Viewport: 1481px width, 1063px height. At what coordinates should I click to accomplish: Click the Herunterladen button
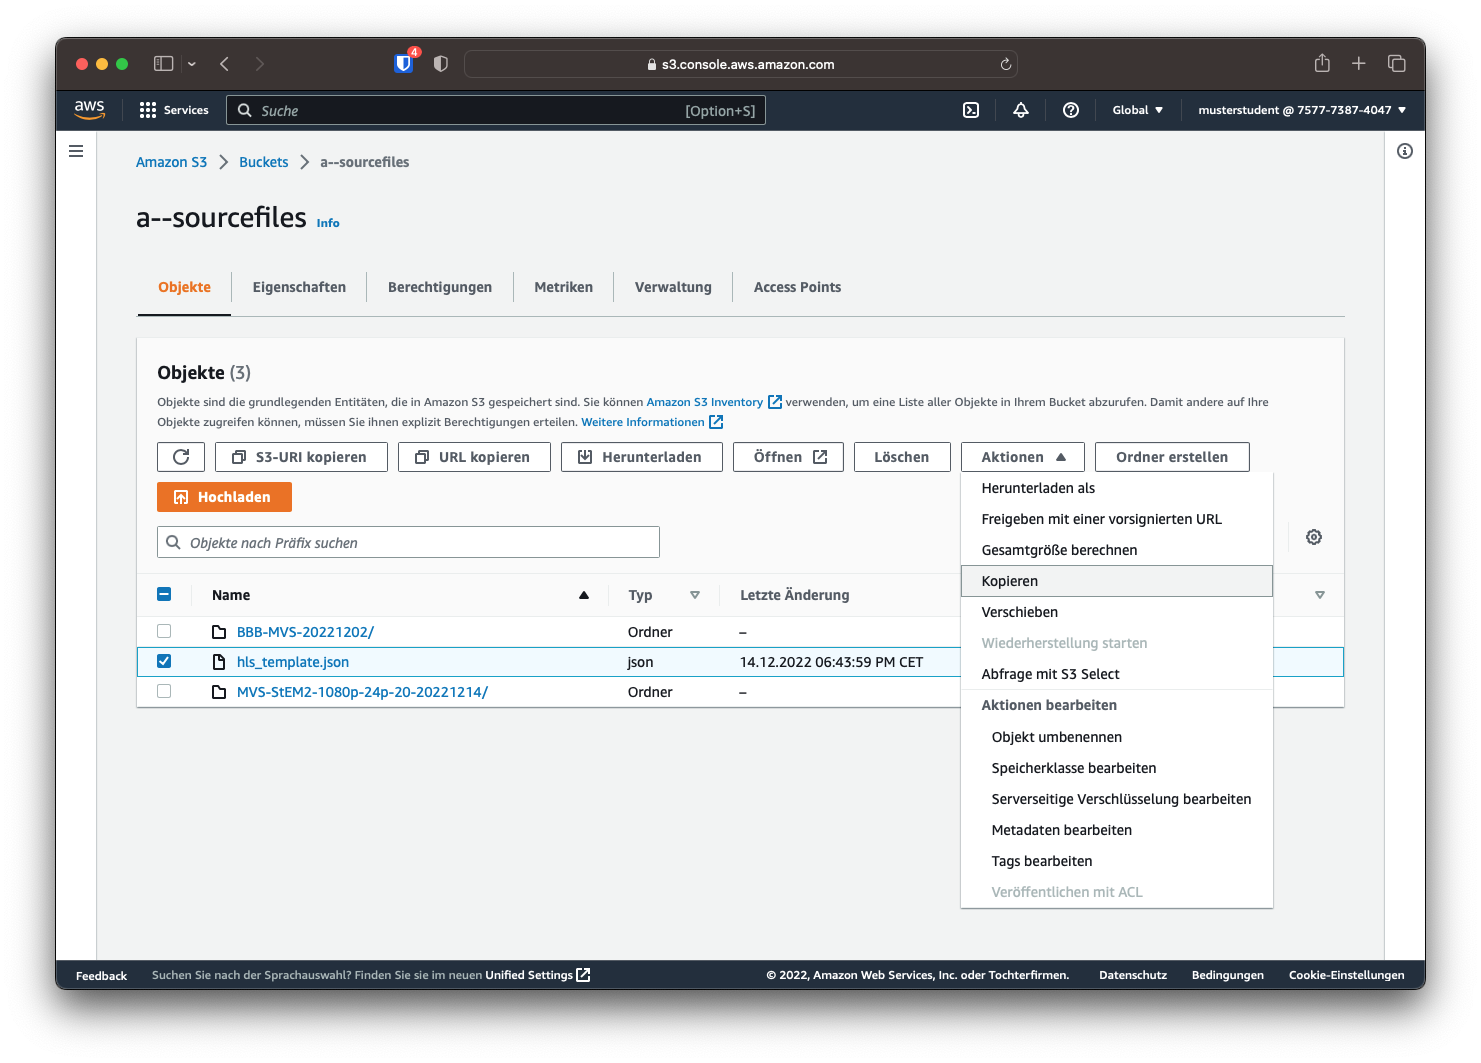click(641, 457)
